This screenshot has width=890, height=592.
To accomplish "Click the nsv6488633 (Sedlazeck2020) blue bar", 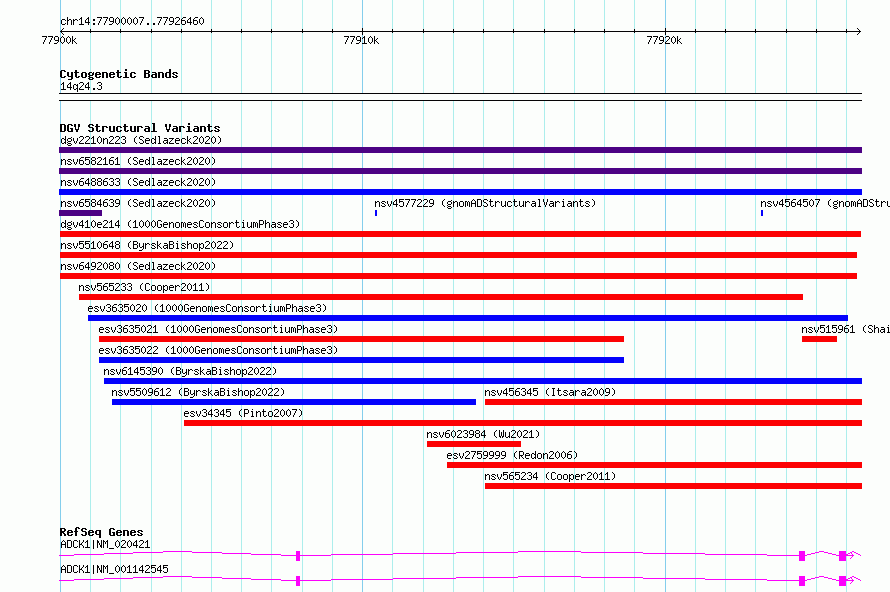I will (460, 192).
